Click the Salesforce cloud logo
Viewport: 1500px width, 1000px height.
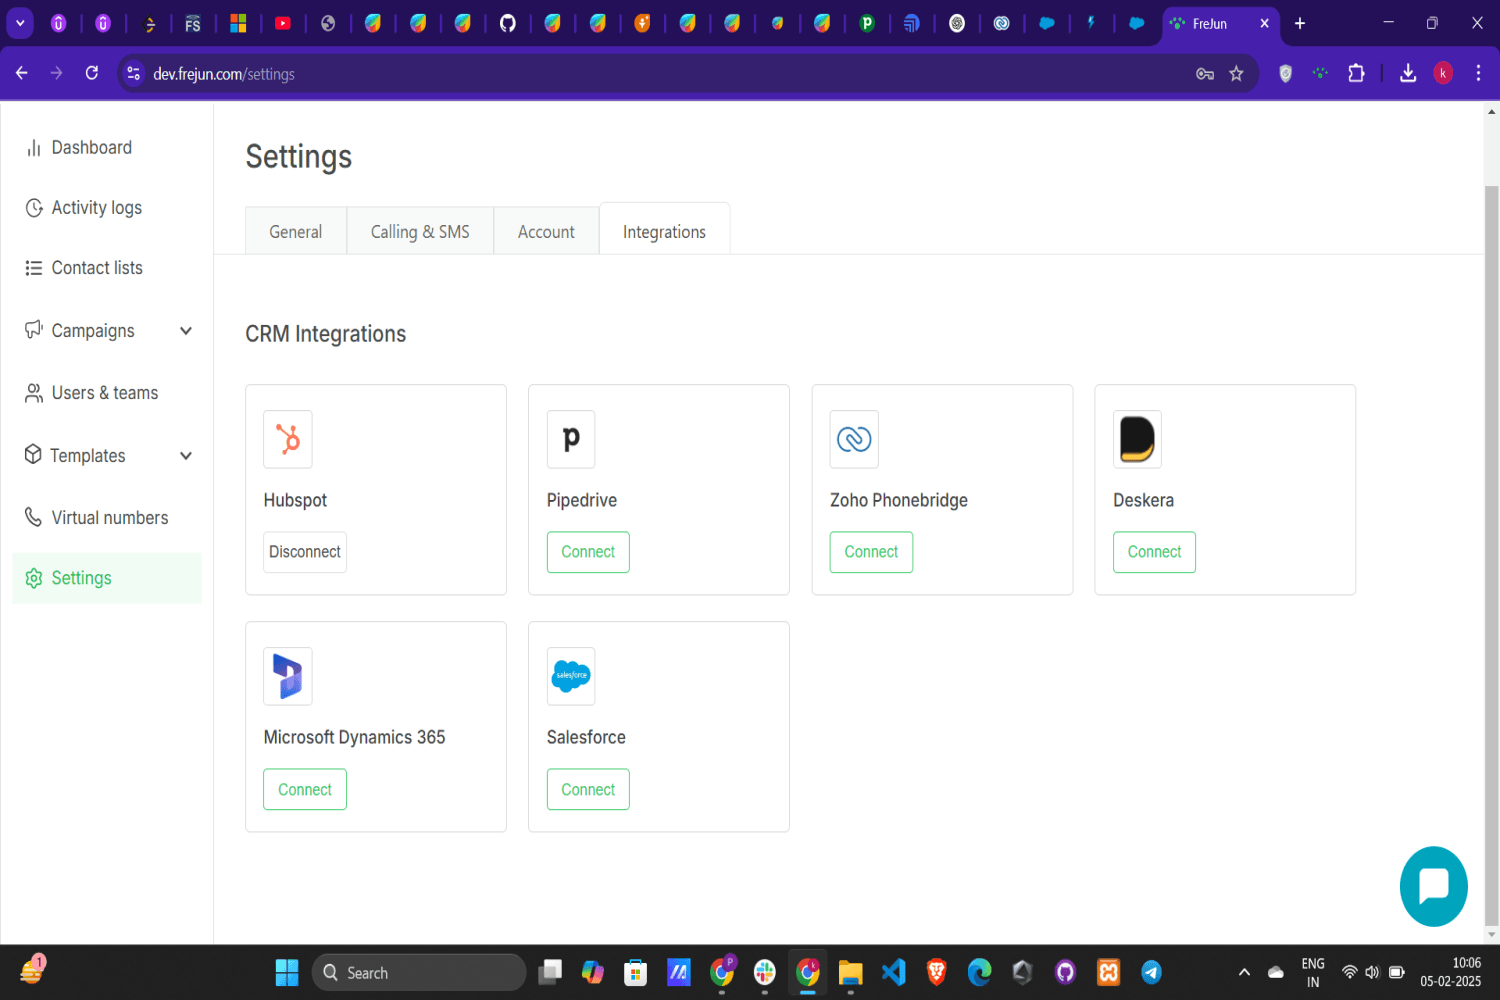click(x=571, y=676)
